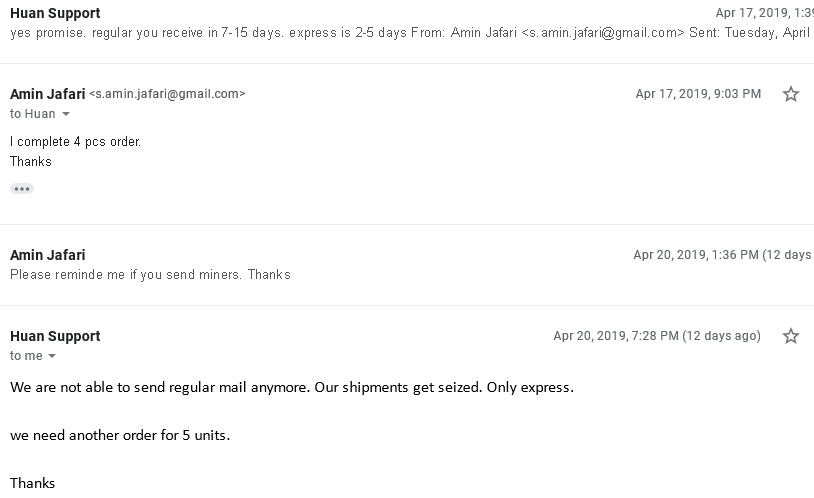814x498 pixels.
Task: Click the email address beside Amin Jafari's name
Action: [167, 94]
